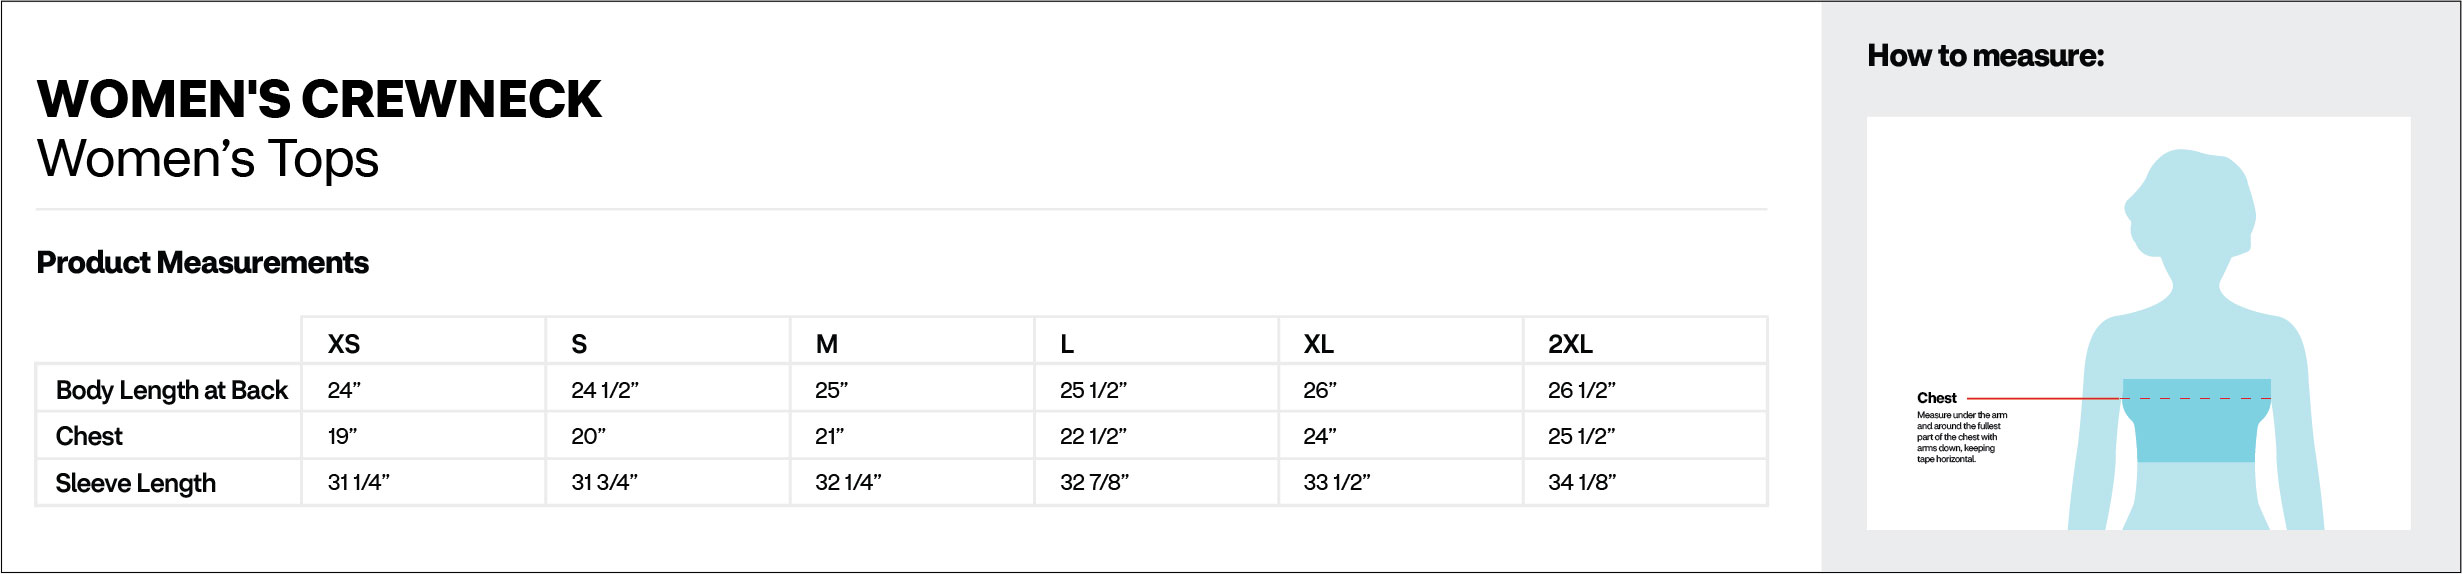Image resolution: width=2462 pixels, height=574 pixels.
Task: Select the S size column header
Action: point(579,344)
